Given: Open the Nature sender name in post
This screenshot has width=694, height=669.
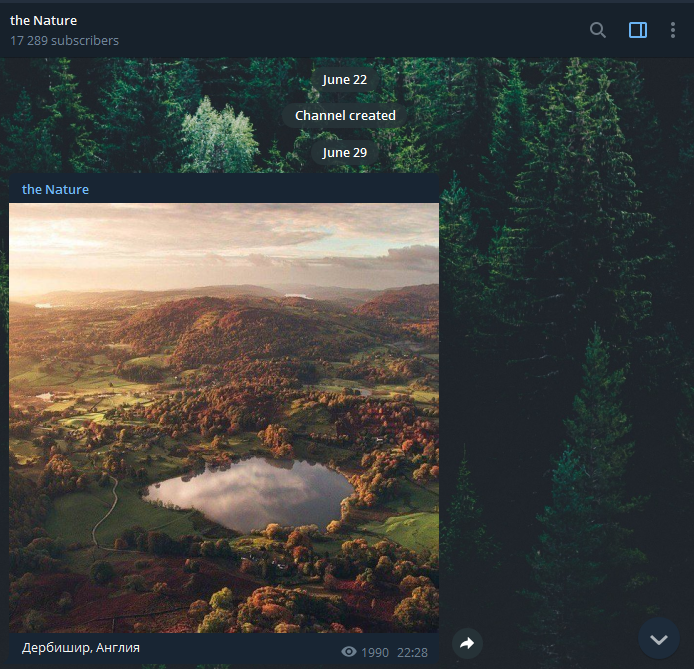Looking at the screenshot, I should pyautogui.click(x=55, y=189).
